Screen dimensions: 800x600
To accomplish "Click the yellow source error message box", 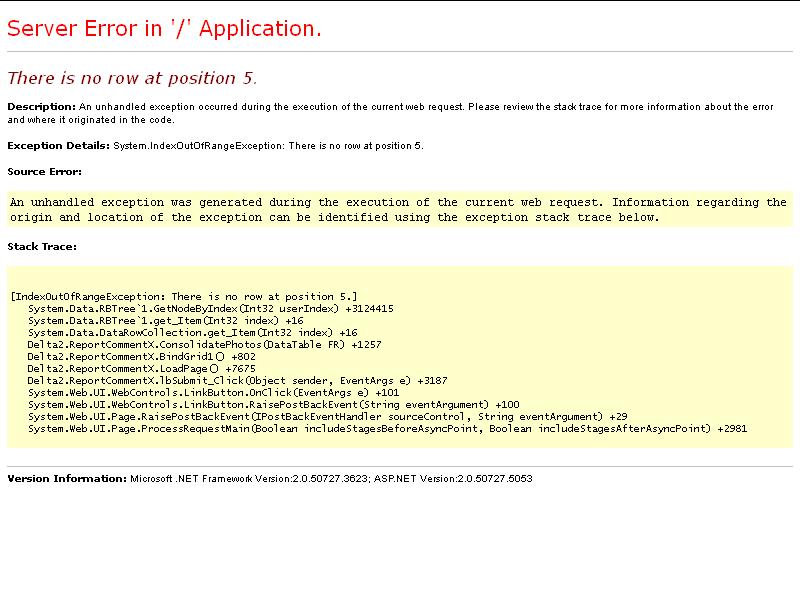I will [x=398, y=210].
